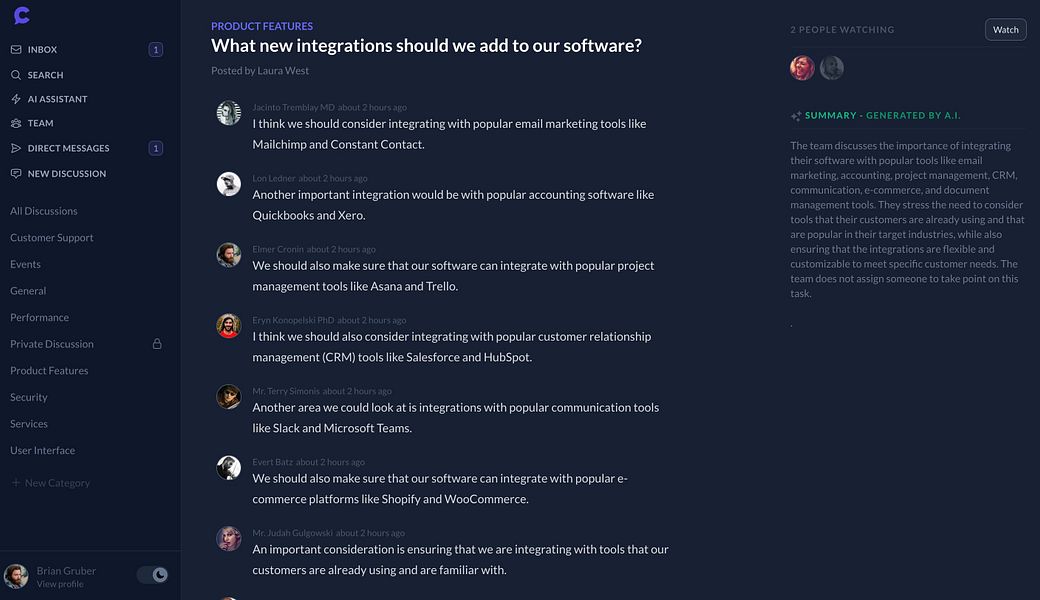
Task: Click Lon Ledner's avatar
Action: point(229,184)
